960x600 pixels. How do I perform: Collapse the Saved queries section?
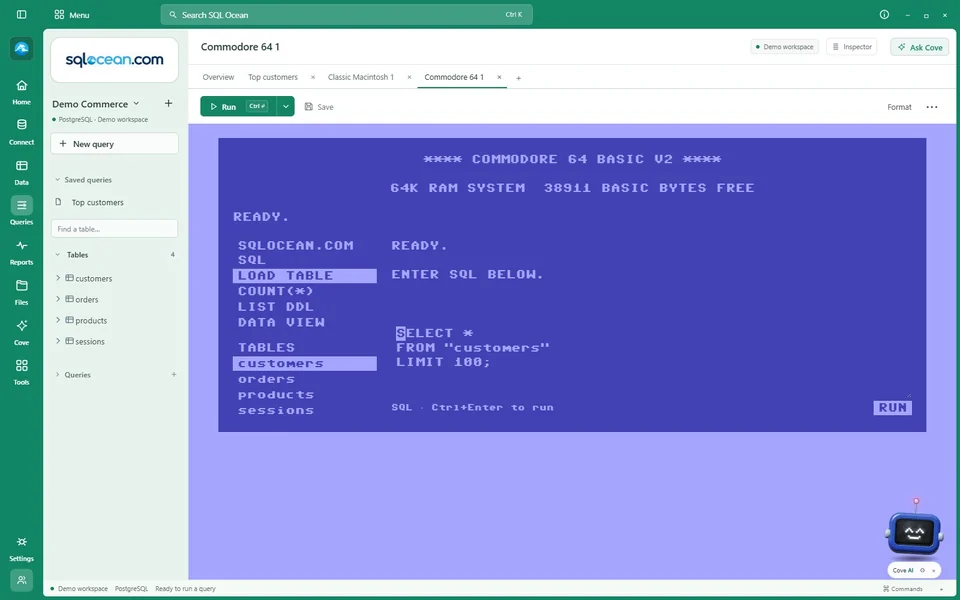[x=58, y=180]
